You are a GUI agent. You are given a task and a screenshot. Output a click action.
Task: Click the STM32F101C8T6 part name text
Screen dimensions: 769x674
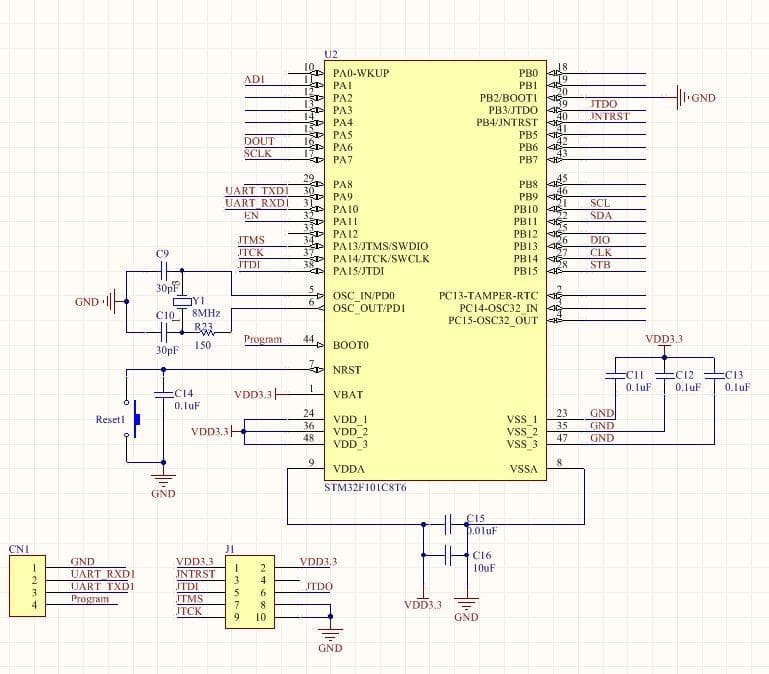click(365, 488)
